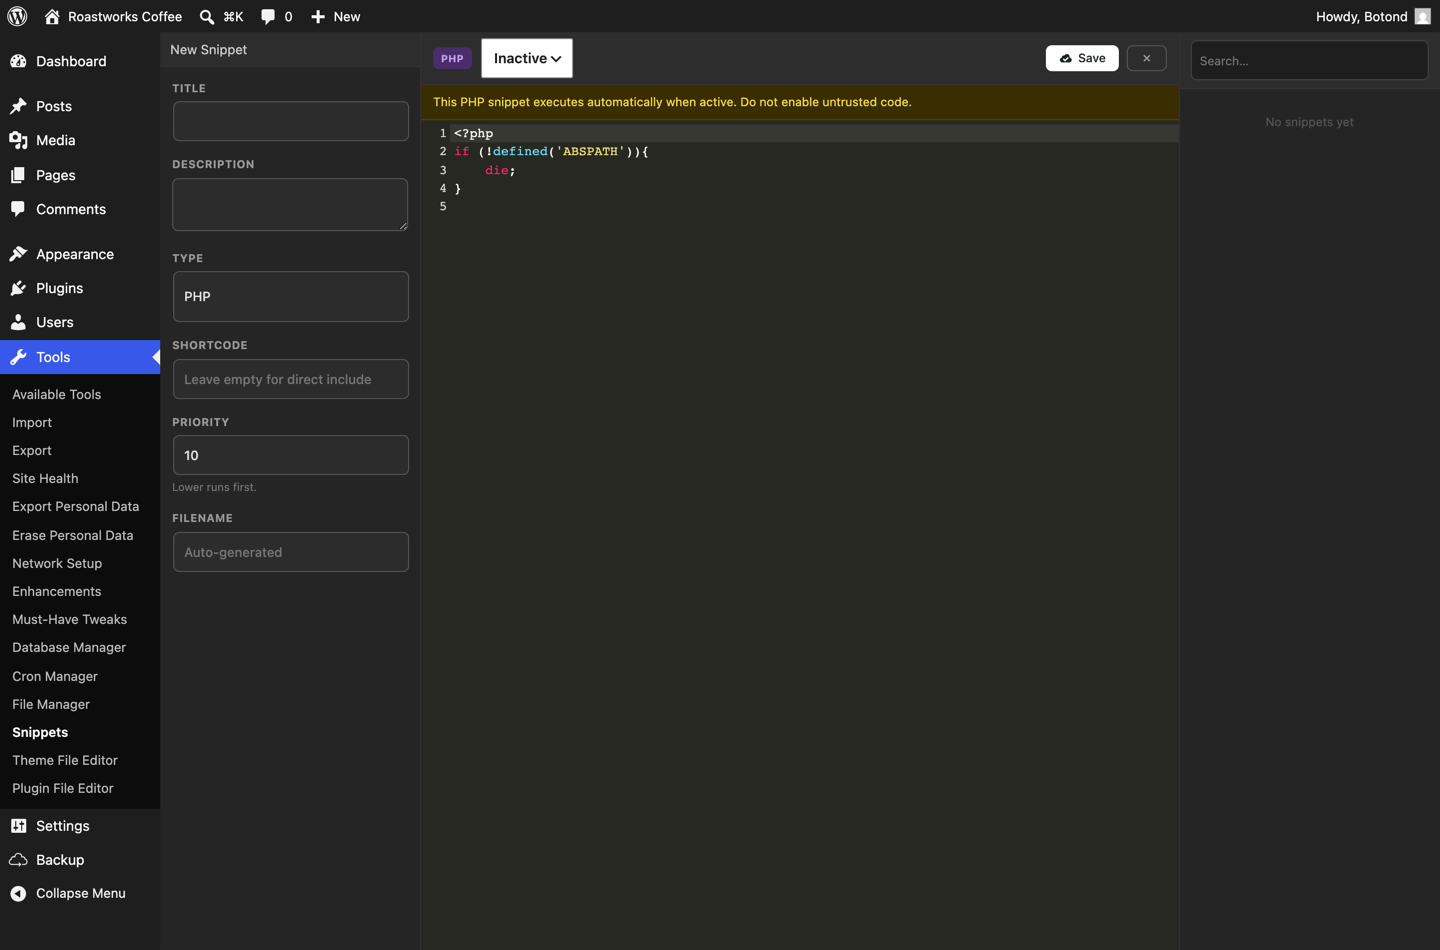
Task: Open Network Setup
Action: [57, 563]
